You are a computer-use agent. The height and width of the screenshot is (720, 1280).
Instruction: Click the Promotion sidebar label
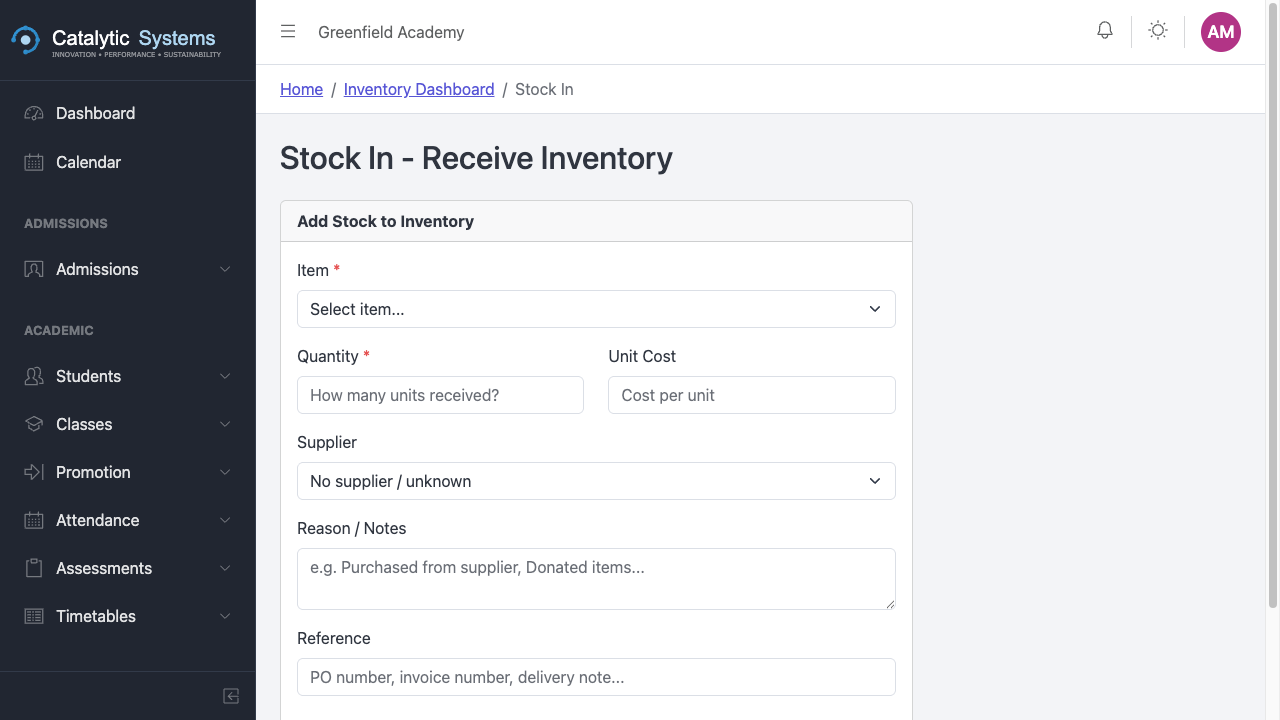tap(93, 472)
